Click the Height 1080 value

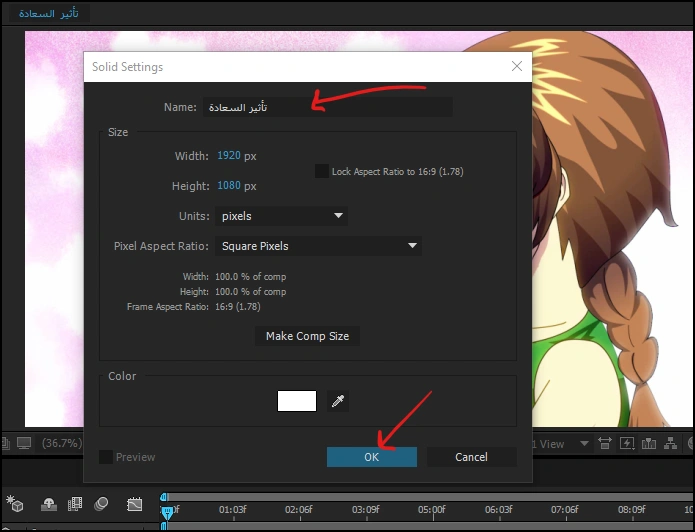229,185
